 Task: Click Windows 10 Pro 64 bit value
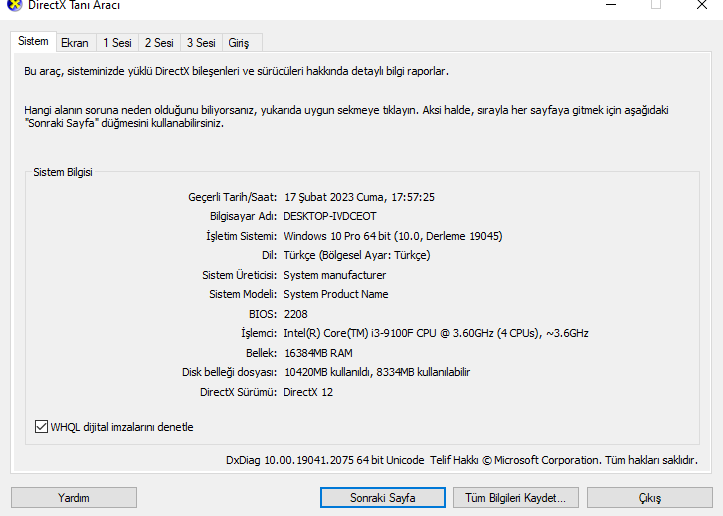393,236
